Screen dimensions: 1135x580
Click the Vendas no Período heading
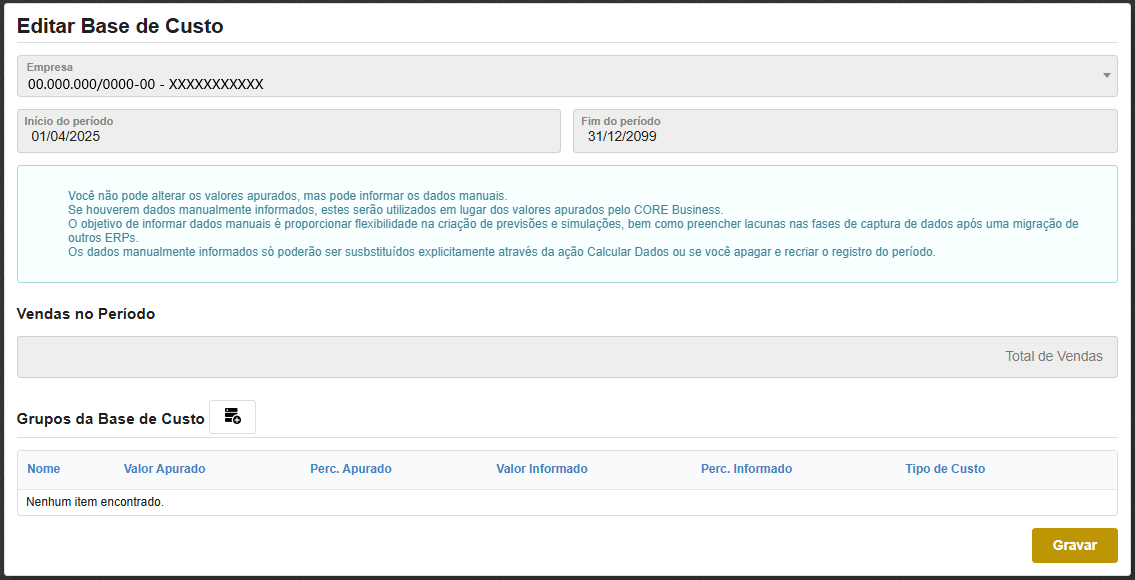[86, 314]
